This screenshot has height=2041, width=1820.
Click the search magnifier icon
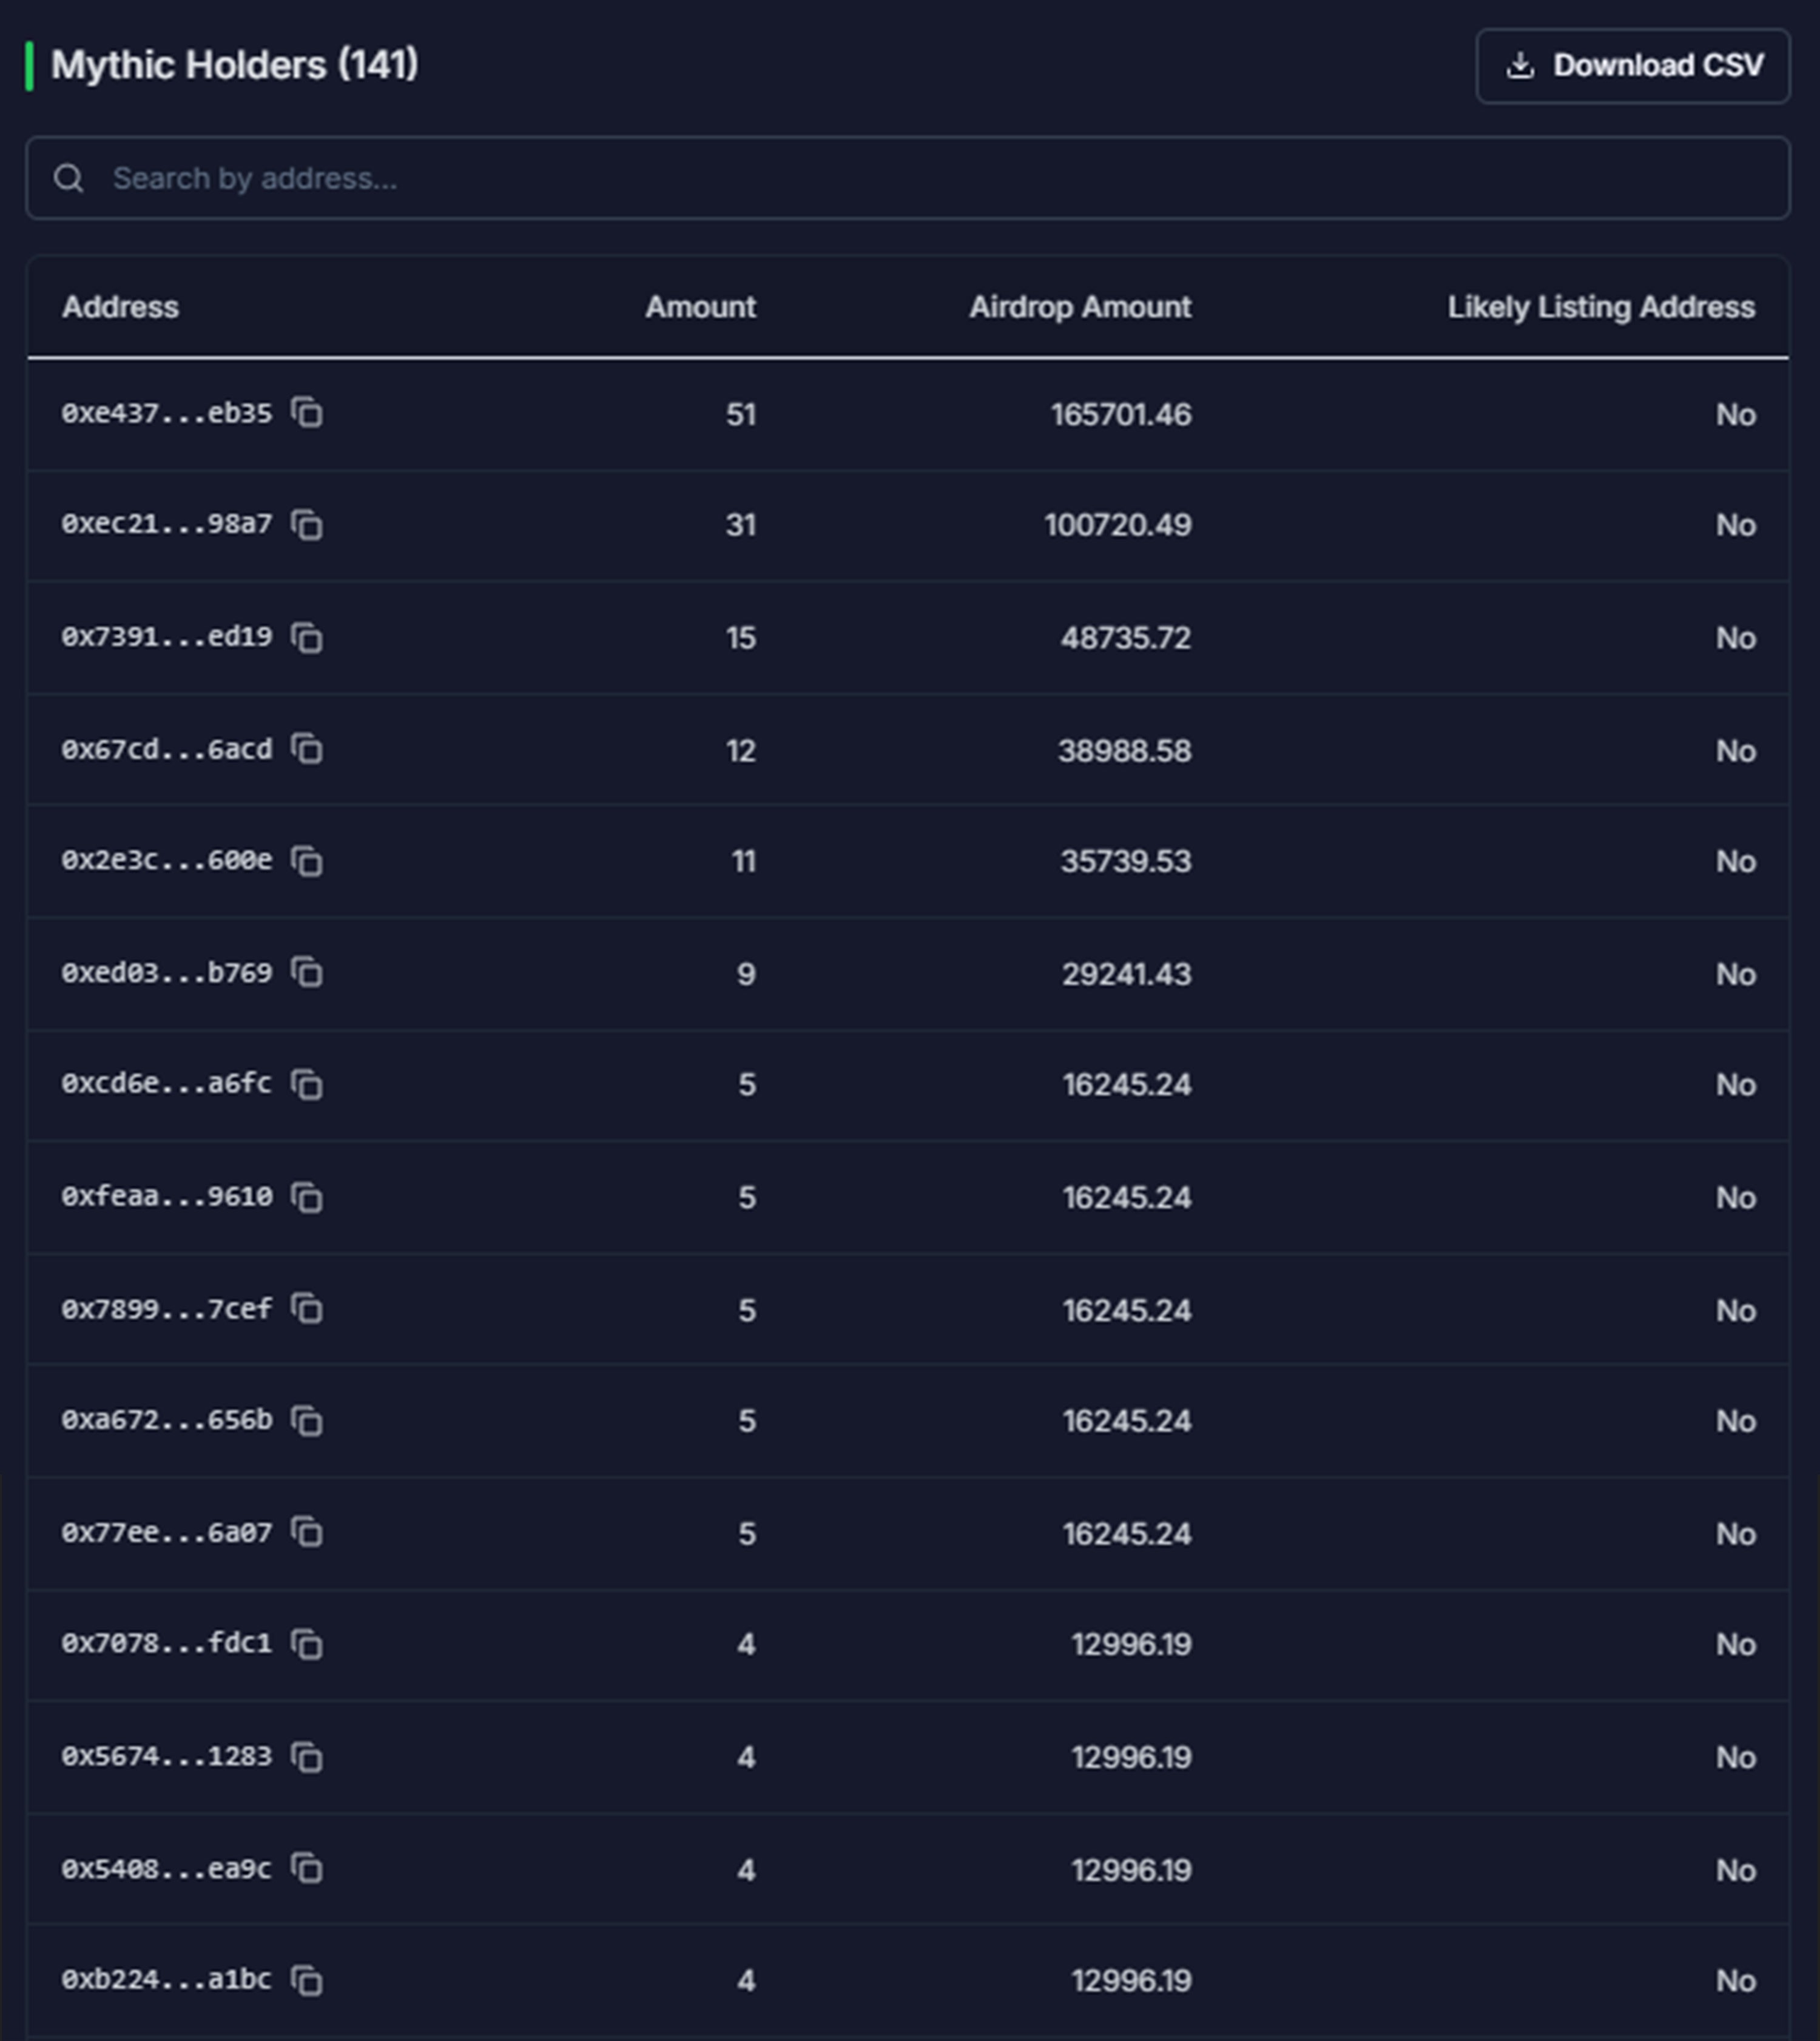[69, 178]
